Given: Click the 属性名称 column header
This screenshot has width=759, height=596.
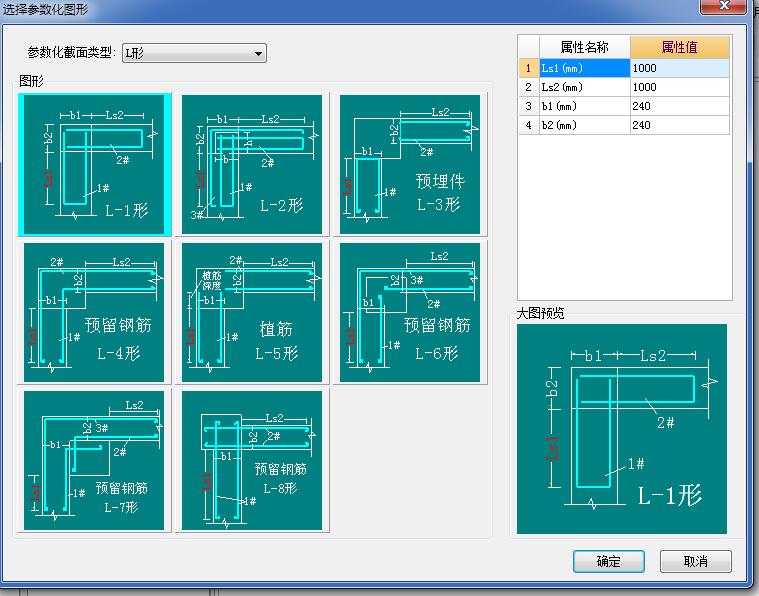Looking at the screenshot, I should pyautogui.click(x=585, y=47).
